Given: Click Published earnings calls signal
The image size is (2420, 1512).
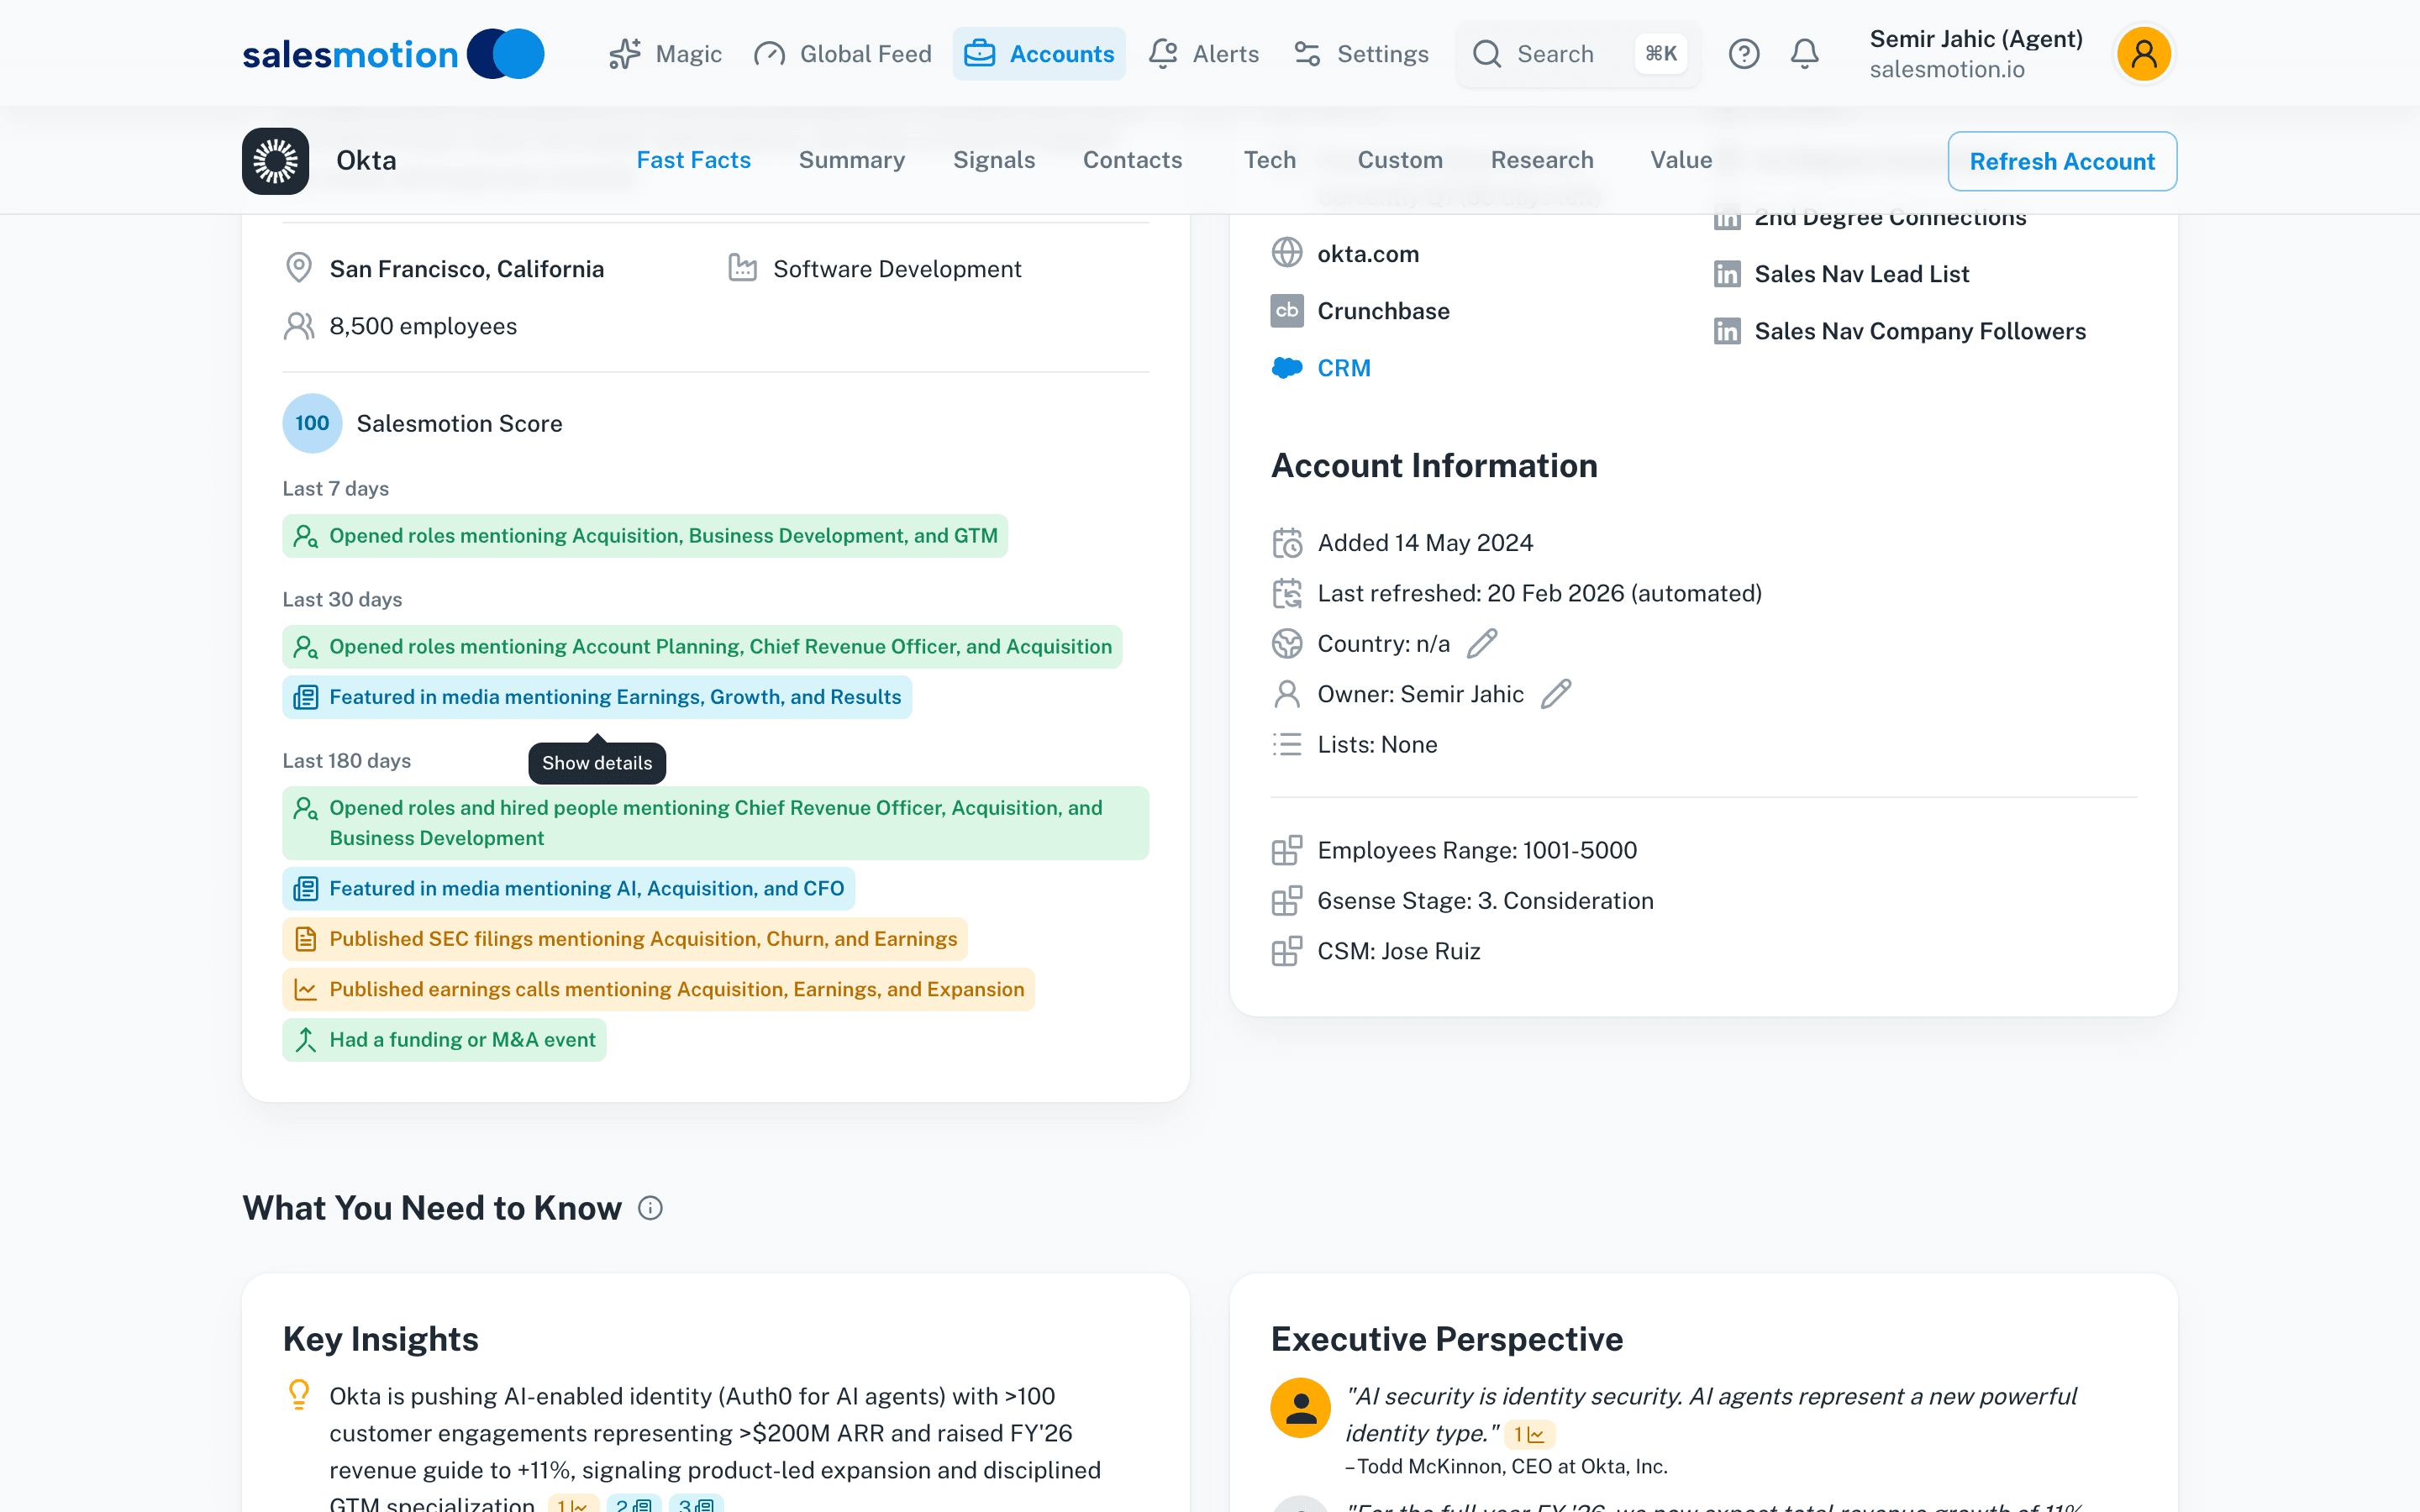Looking at the screenshot, I should click(658, 989).
